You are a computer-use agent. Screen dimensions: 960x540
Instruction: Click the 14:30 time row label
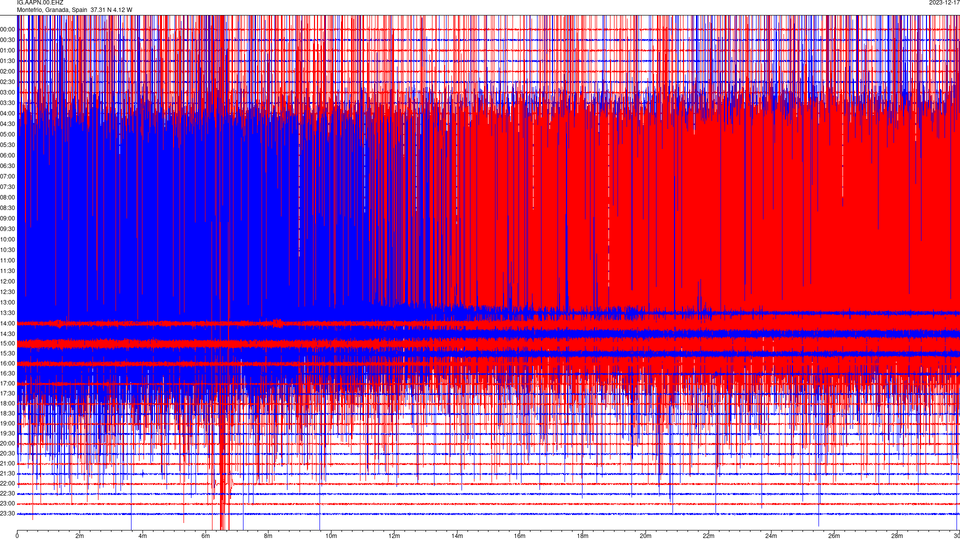click(x=7, y=334)
